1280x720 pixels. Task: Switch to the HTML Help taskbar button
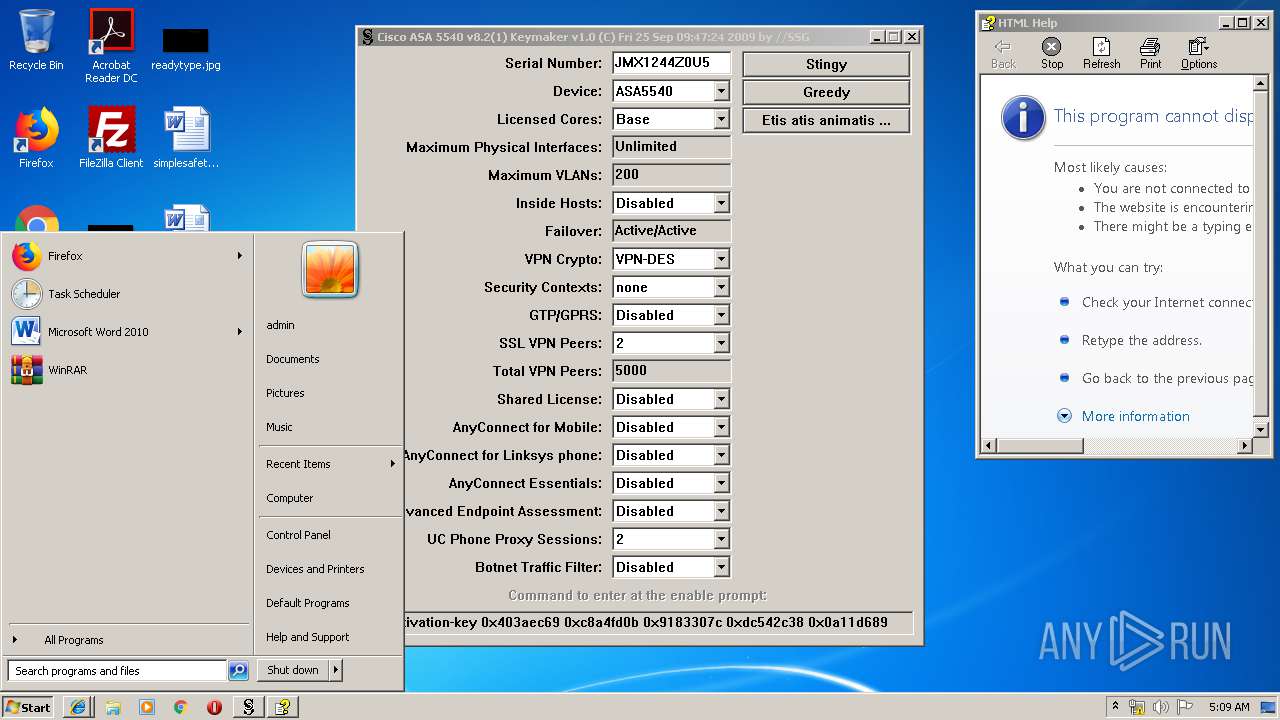coord(283,707)
